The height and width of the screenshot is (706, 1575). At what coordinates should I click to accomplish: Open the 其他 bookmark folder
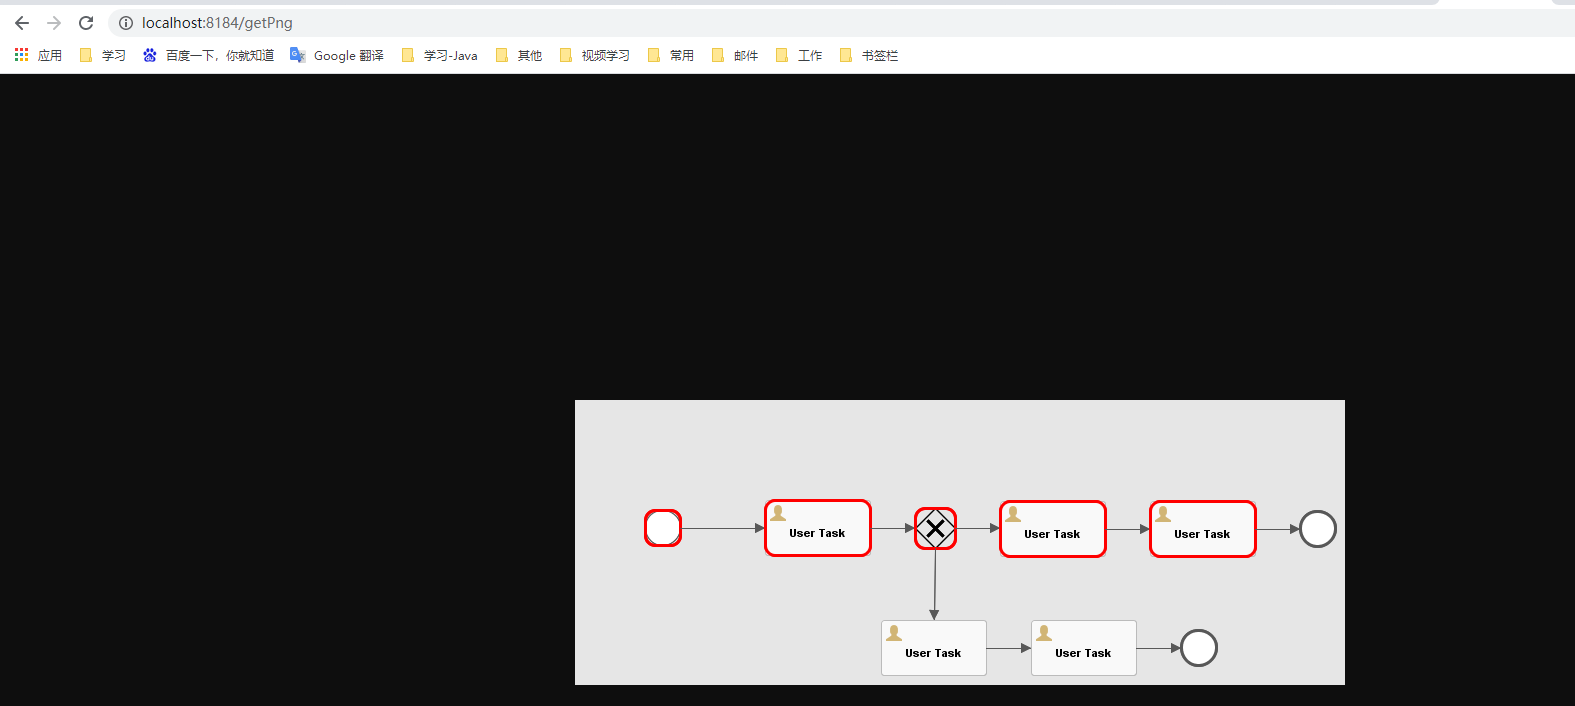[x=519, y=55]
